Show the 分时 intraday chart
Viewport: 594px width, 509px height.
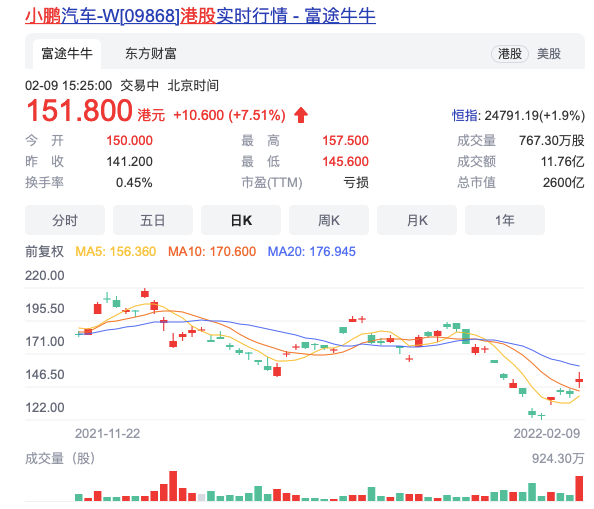pos(65,220)
